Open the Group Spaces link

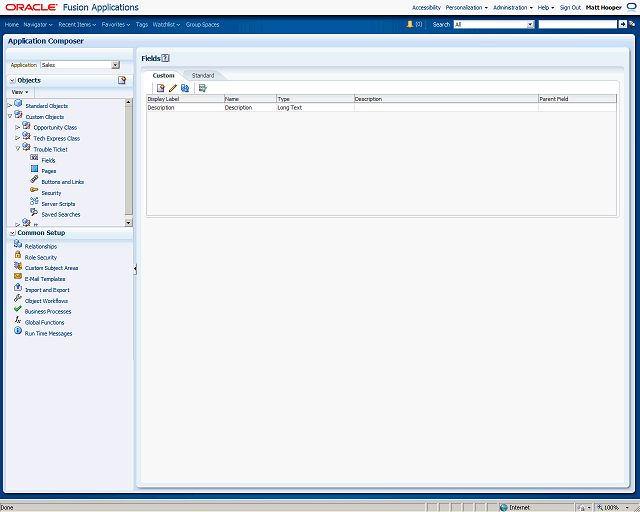[x=202, y=24]
